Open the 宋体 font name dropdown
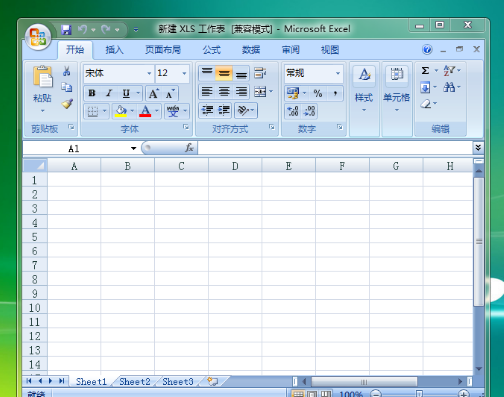This screenshot has height=397, width=504. click(x=149, y=73)
